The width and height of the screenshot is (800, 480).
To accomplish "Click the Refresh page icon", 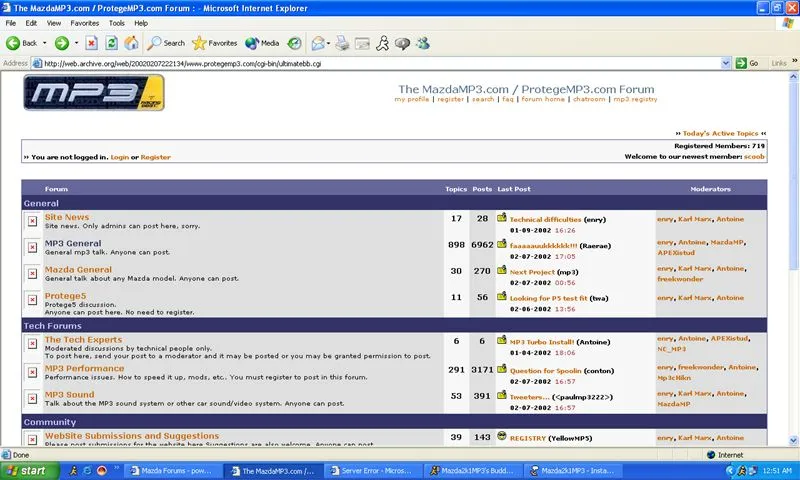I will click(111, 43).
